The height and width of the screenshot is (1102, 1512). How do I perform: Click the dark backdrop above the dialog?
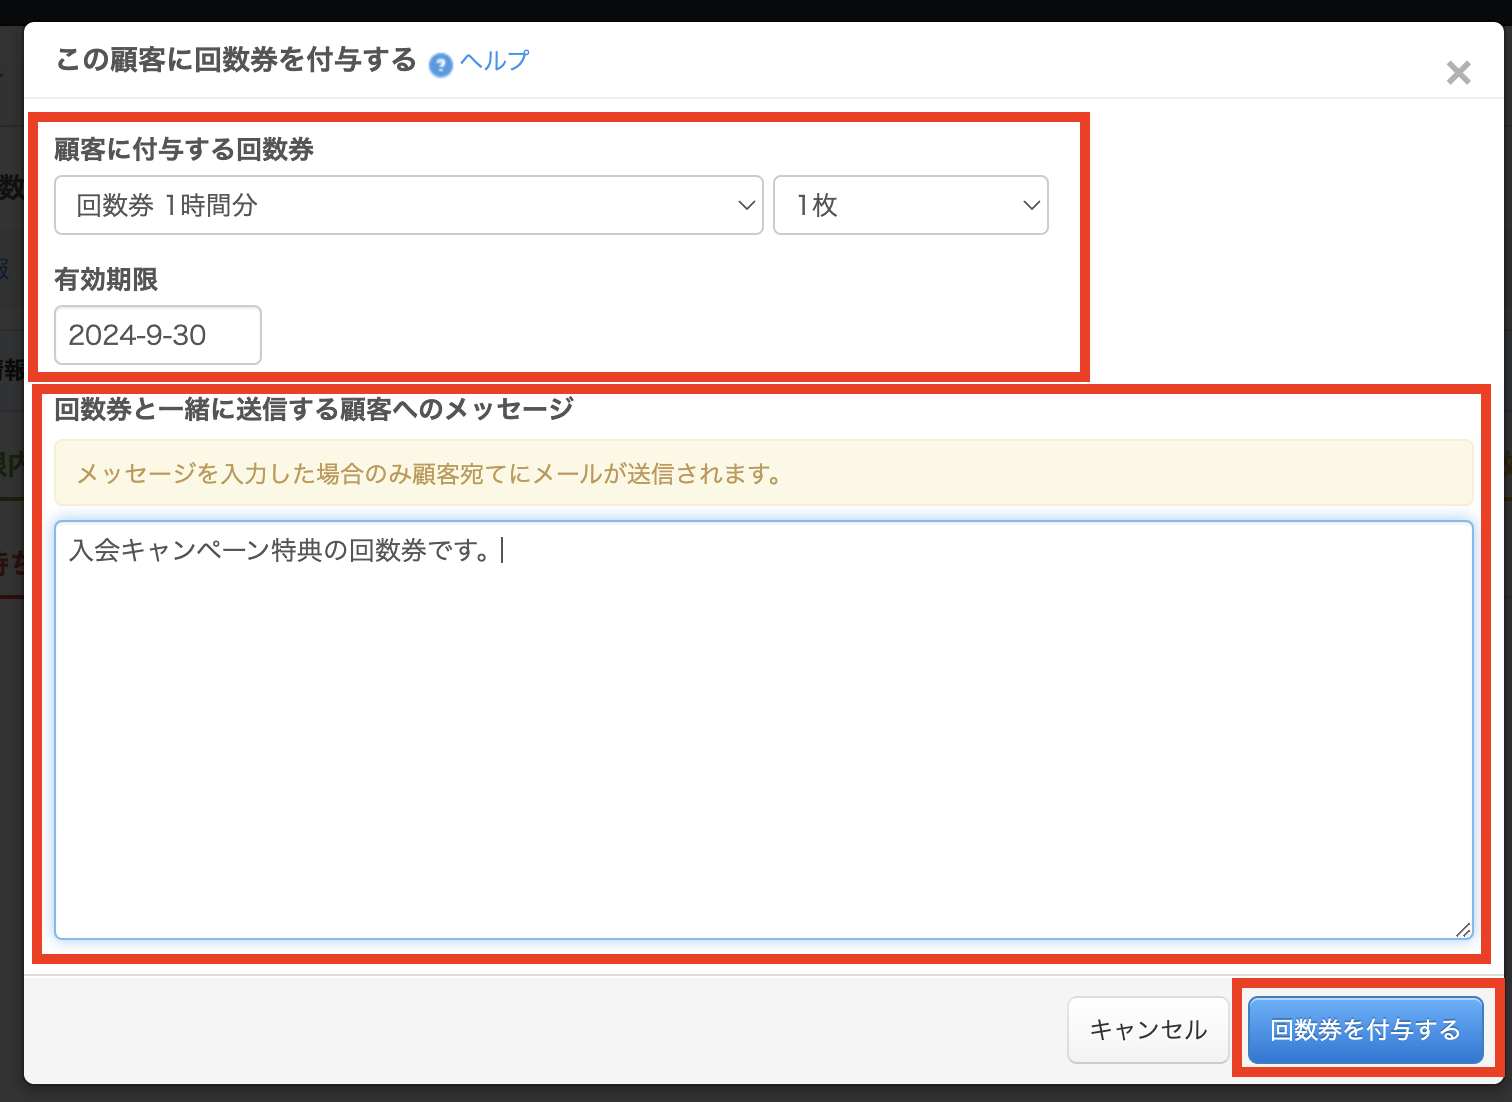coord(756,10)
